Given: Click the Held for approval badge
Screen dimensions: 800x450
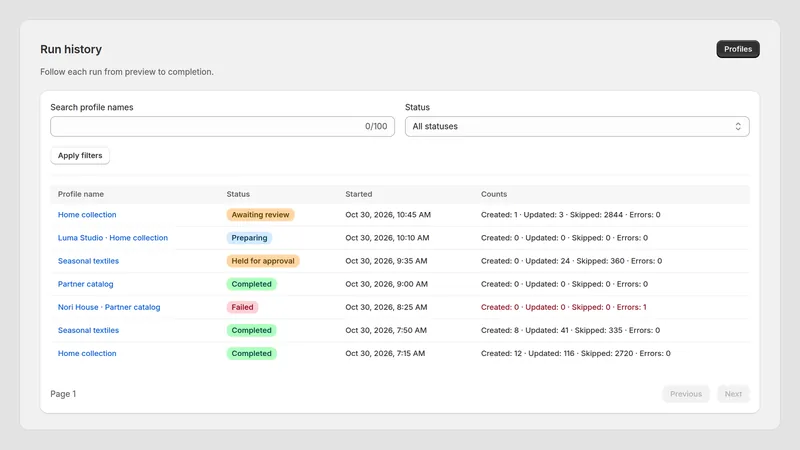Looking at the screenshot, I should [263, 261].
